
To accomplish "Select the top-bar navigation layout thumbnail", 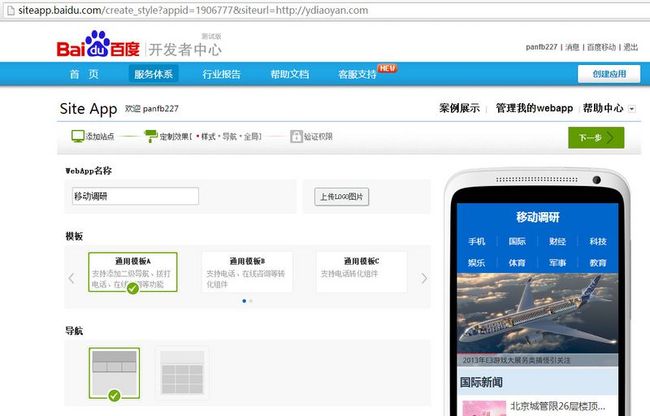I will point(114,373).
